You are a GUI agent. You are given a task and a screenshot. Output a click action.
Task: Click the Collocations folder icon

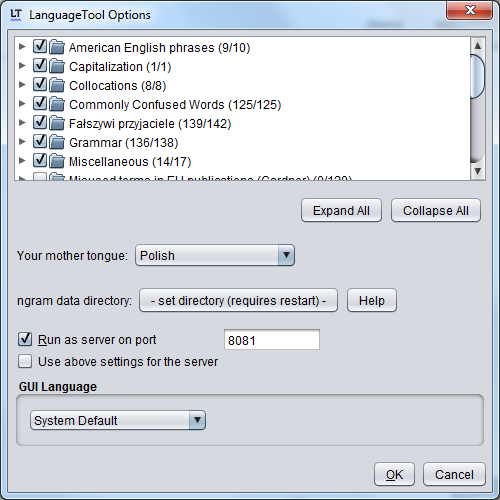[57, 85]
